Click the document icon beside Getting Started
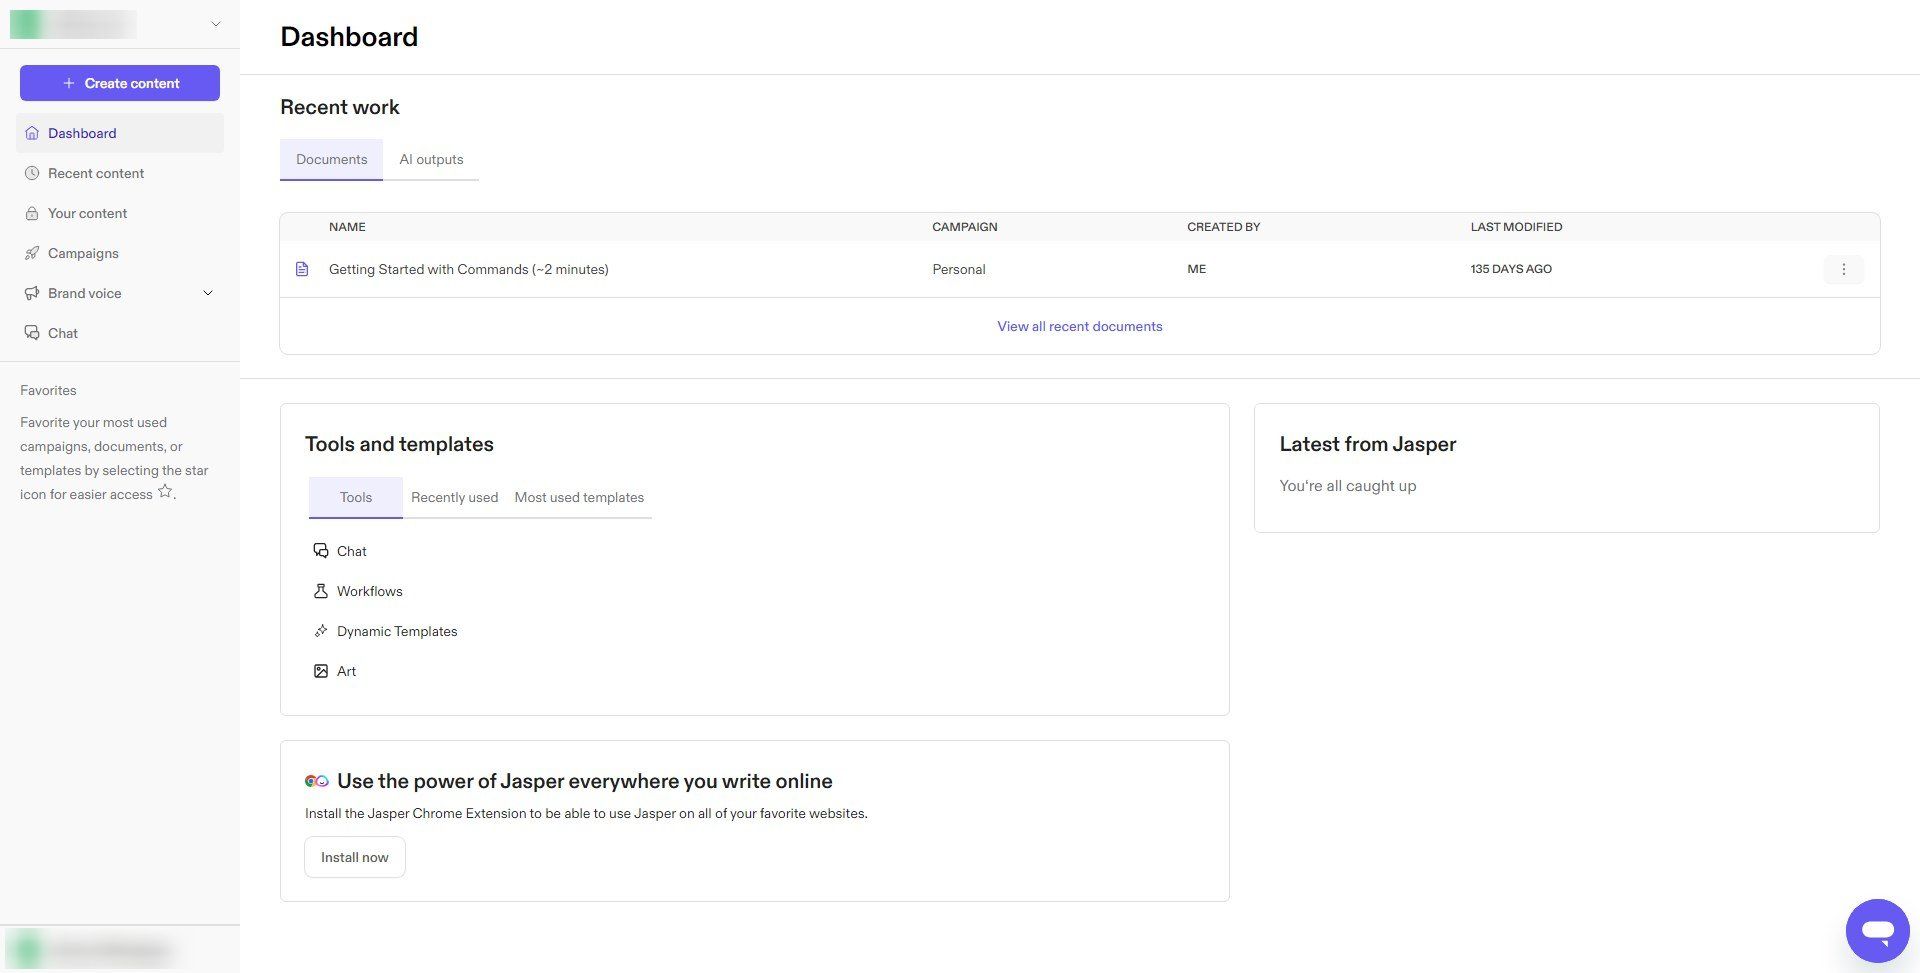This screenshot has width=1920, height=973. click(x=302, y=269)
